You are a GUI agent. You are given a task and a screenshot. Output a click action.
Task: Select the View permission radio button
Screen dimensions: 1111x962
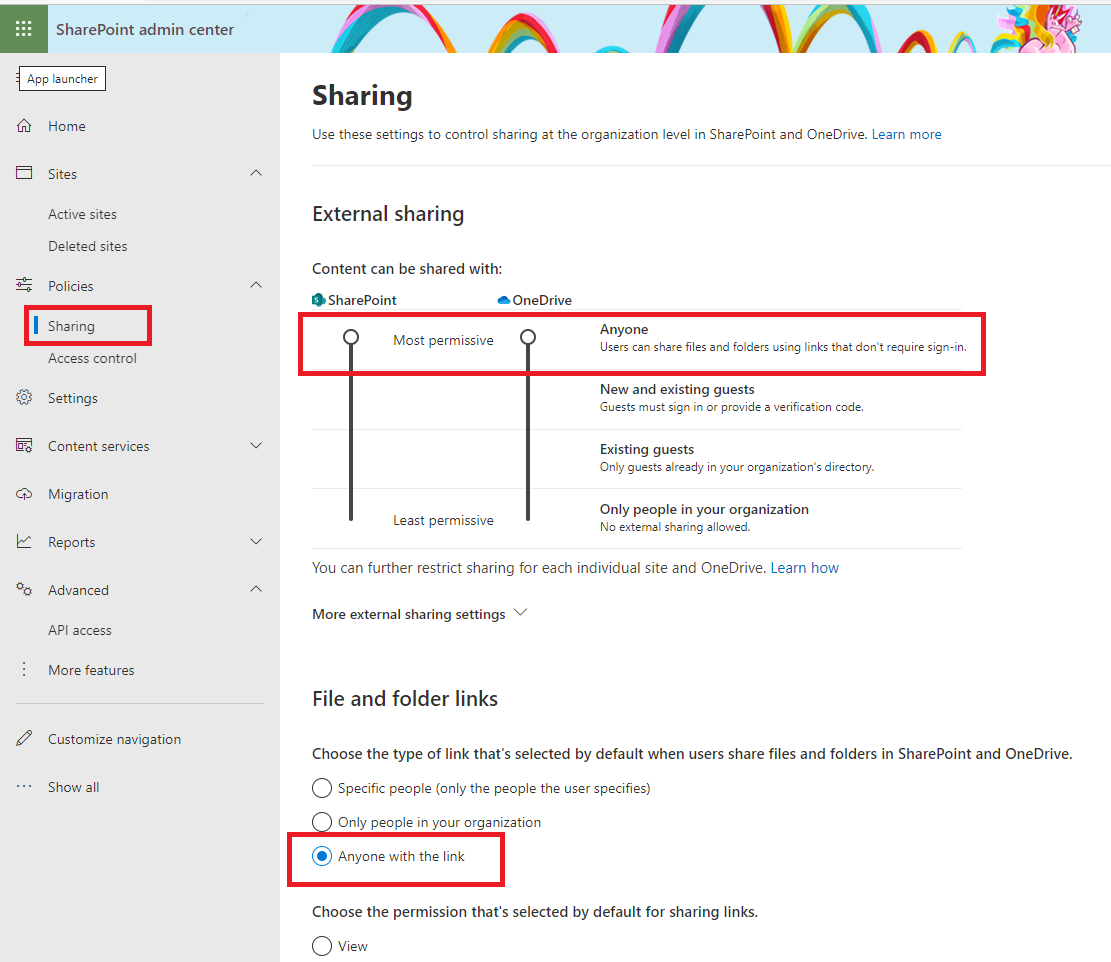[322, 946]
